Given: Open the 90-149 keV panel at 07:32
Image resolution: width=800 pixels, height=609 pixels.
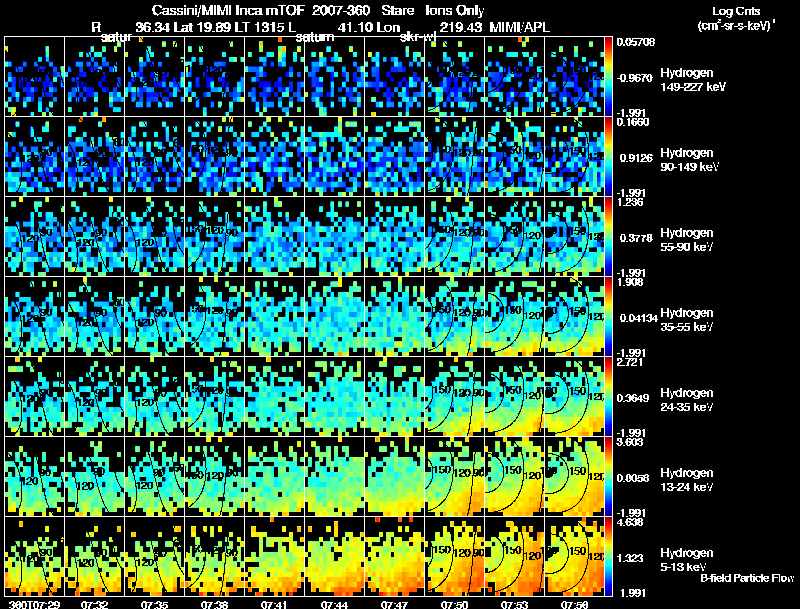Looking at the screenshot, I should tap(94, 156).
